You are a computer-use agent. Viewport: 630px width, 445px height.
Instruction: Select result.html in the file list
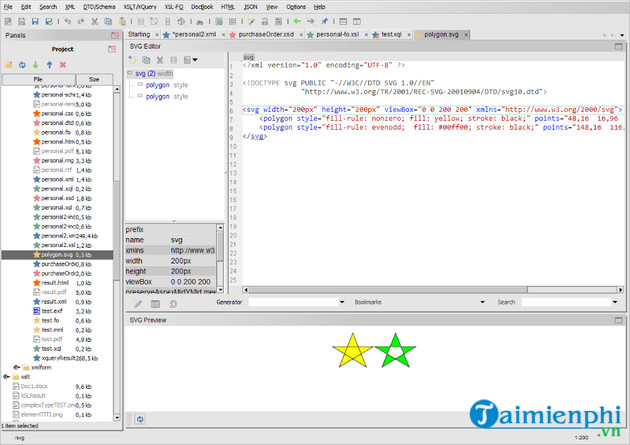pos(54,282)
